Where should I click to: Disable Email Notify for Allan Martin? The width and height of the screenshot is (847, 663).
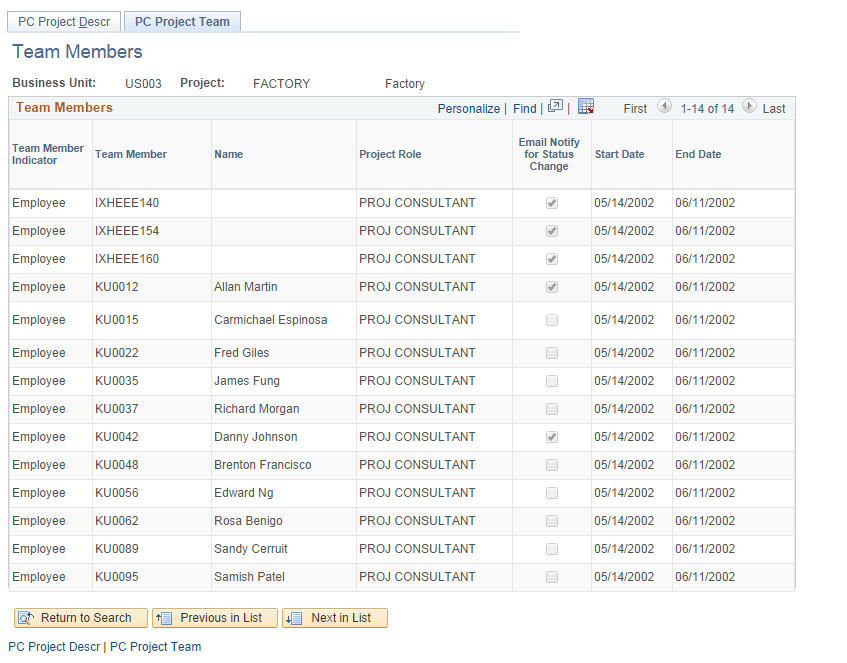point(551,287)
